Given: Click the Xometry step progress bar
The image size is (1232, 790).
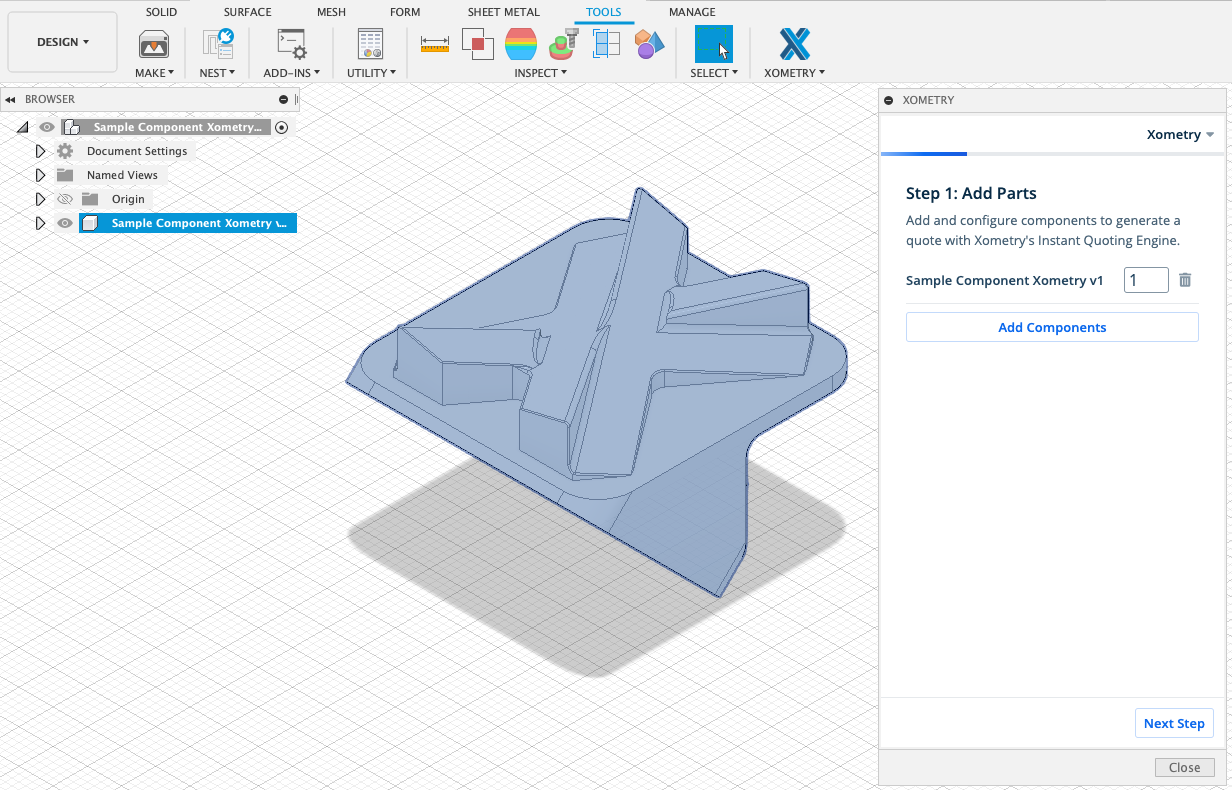Looking at the screenshot, I should click(x=1052, y=154).
